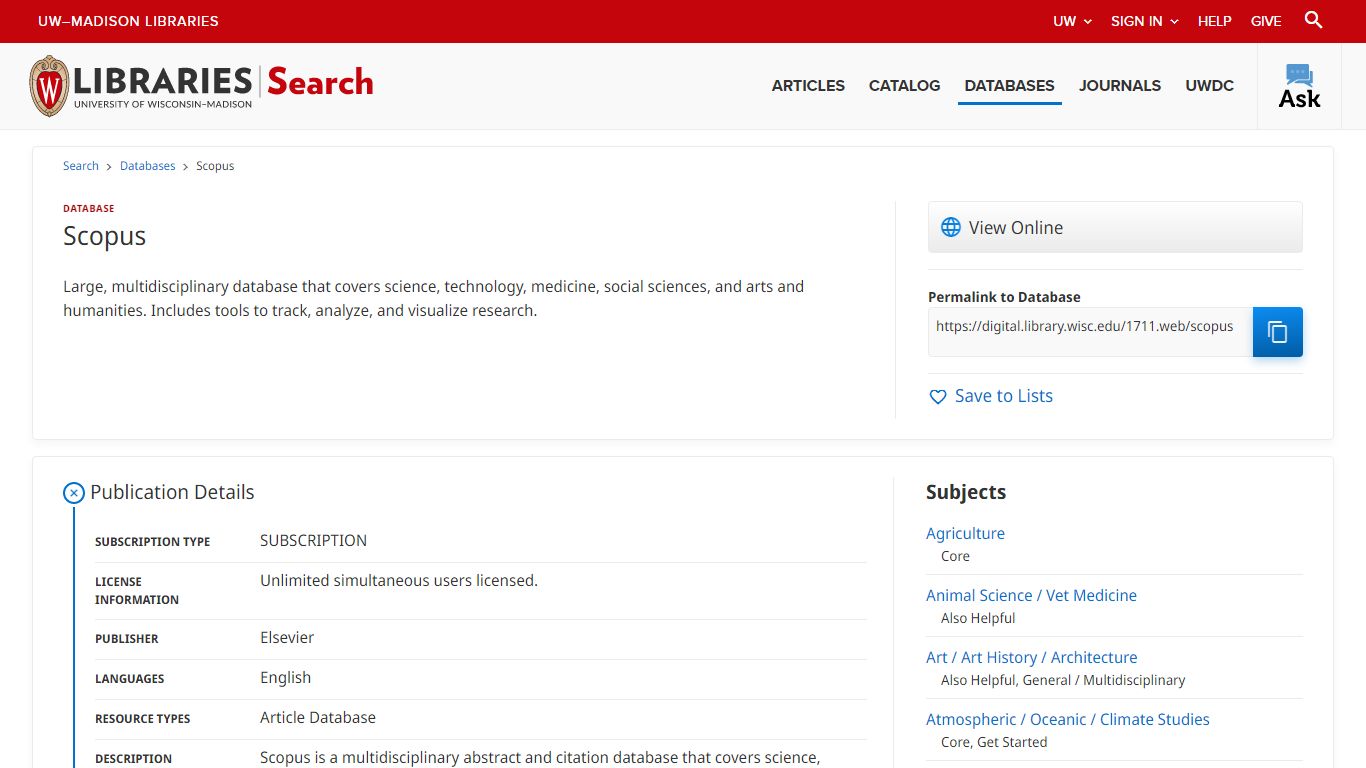Click the Subjects heading
This screenshot has height=768, width=1366.
point(966,492)
